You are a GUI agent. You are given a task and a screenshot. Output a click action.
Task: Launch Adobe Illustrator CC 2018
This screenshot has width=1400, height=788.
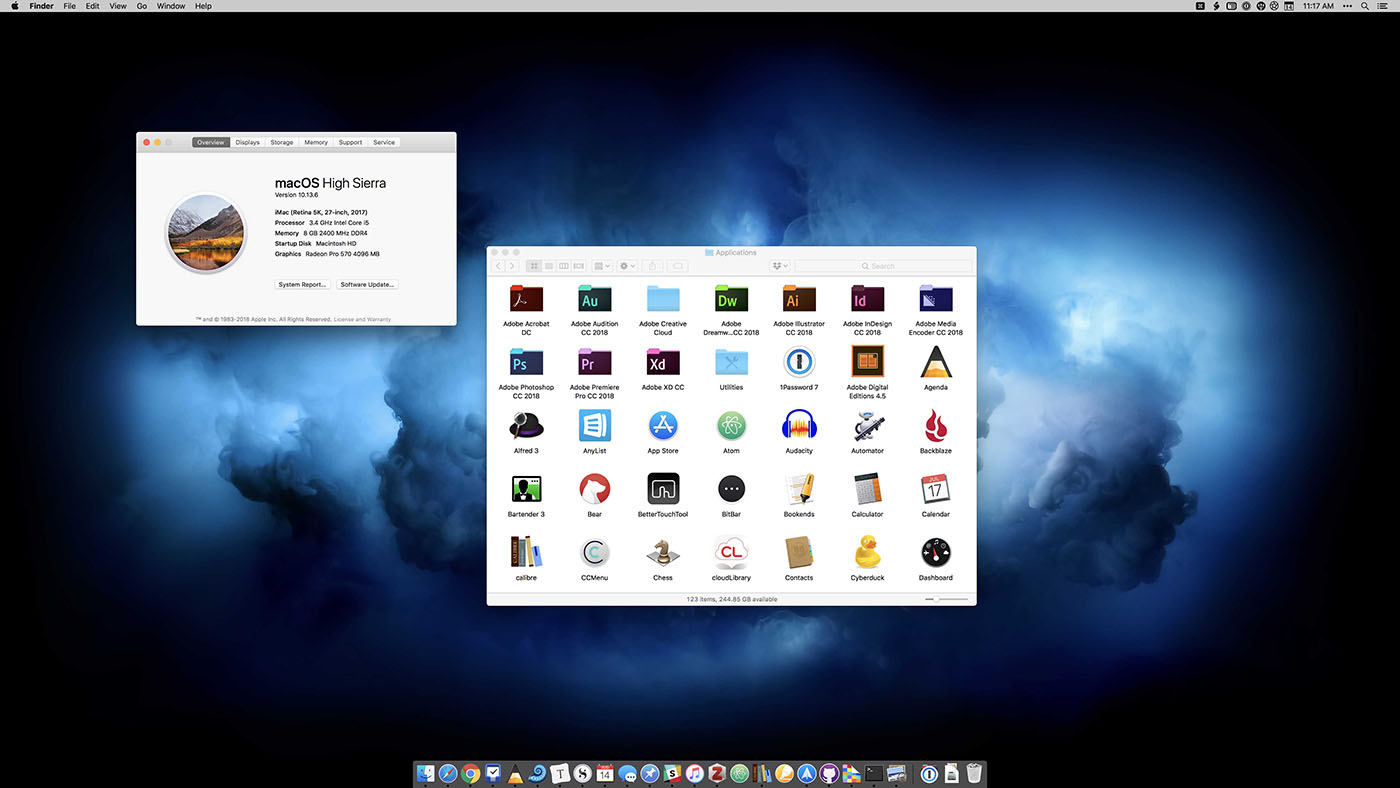799,298
